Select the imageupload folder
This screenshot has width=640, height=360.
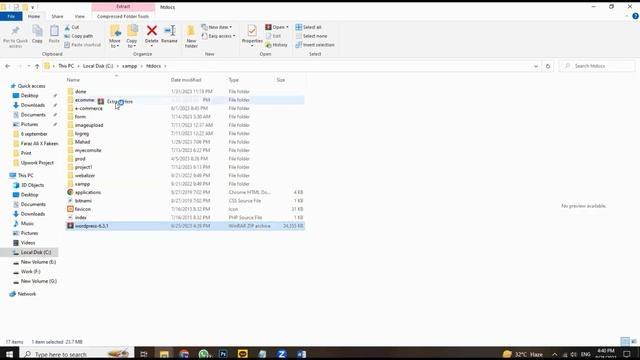89,125
